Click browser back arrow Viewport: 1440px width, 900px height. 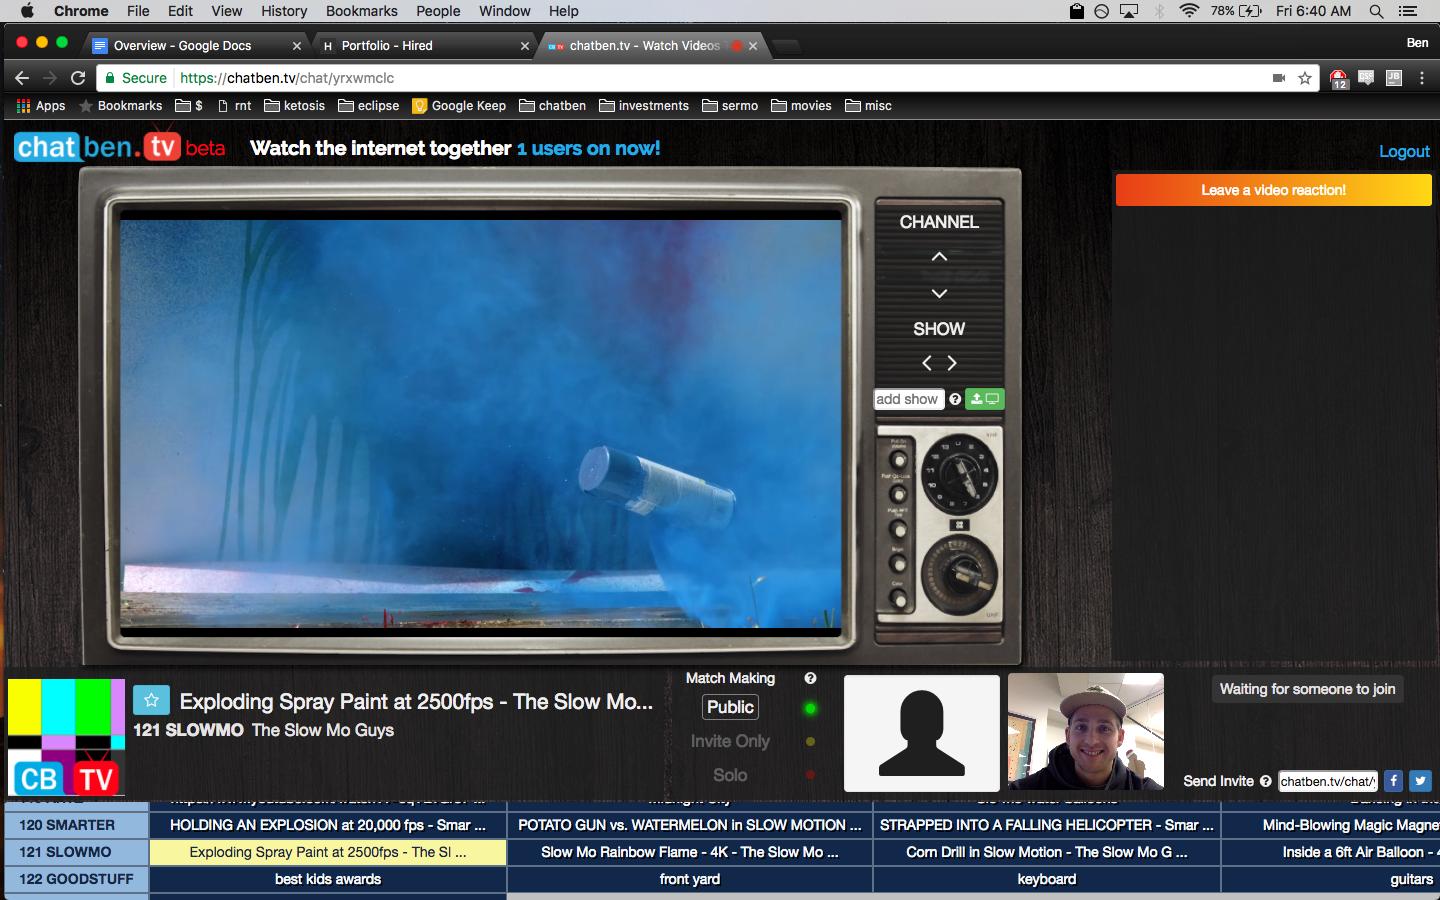click(x=22, y=78)
